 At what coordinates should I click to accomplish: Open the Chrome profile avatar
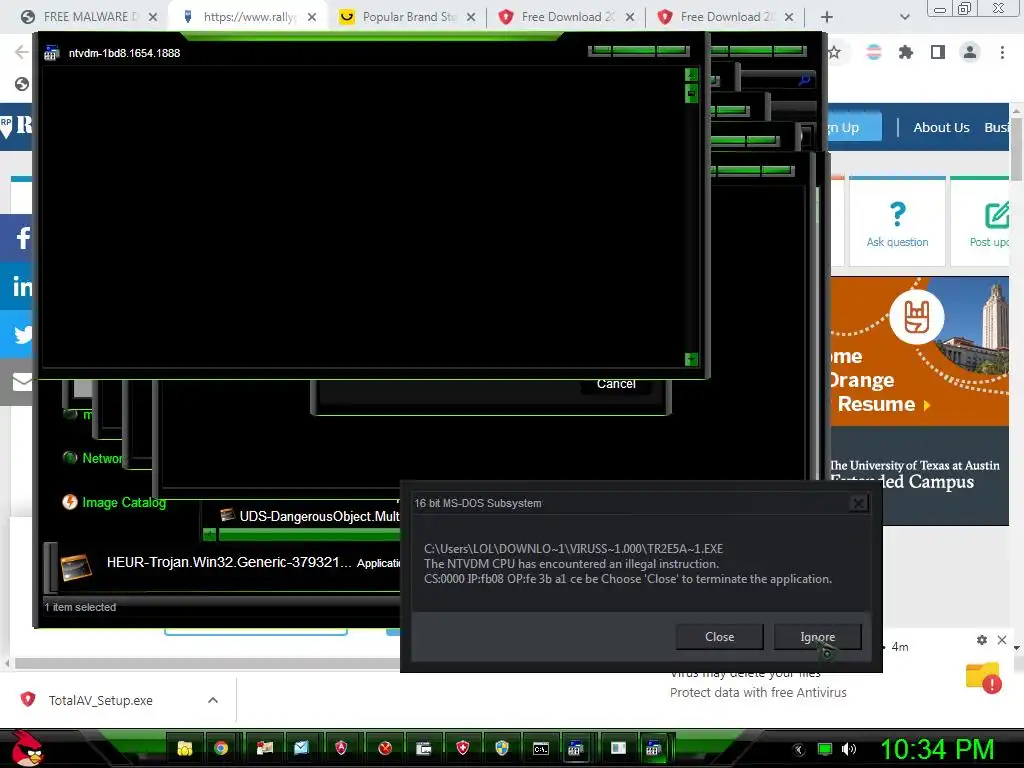point(970,52)
